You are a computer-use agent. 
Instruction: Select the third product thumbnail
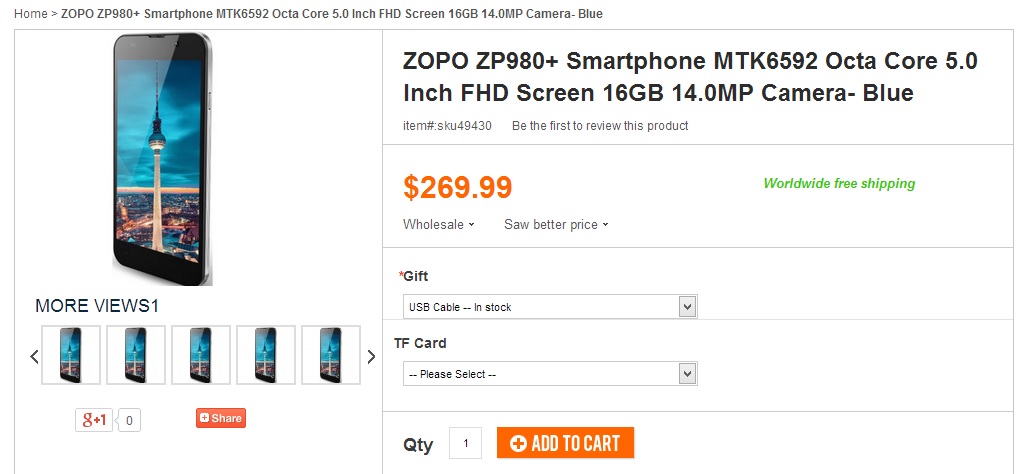pyautogui.click(x=201, y=355)
